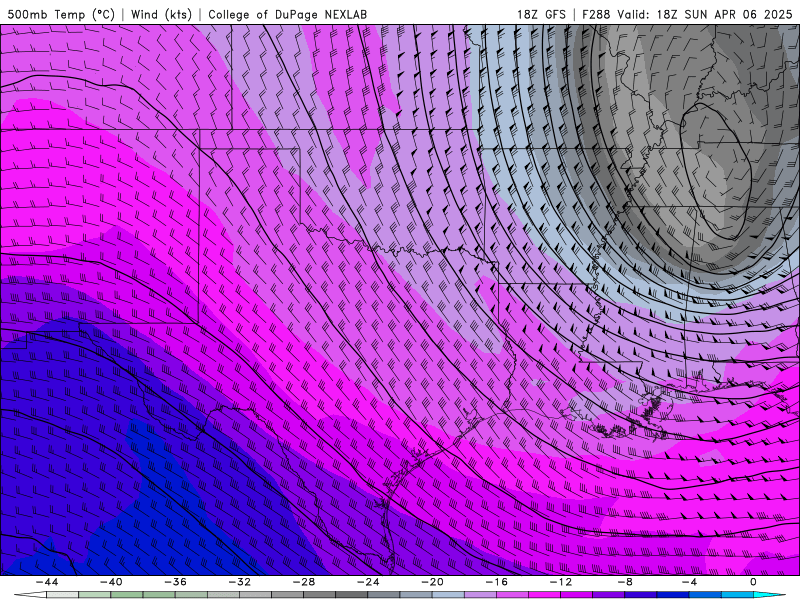Select the 0 temperature scale label
This screenshot has width=800, height=600.
click(x=754, y=582)
